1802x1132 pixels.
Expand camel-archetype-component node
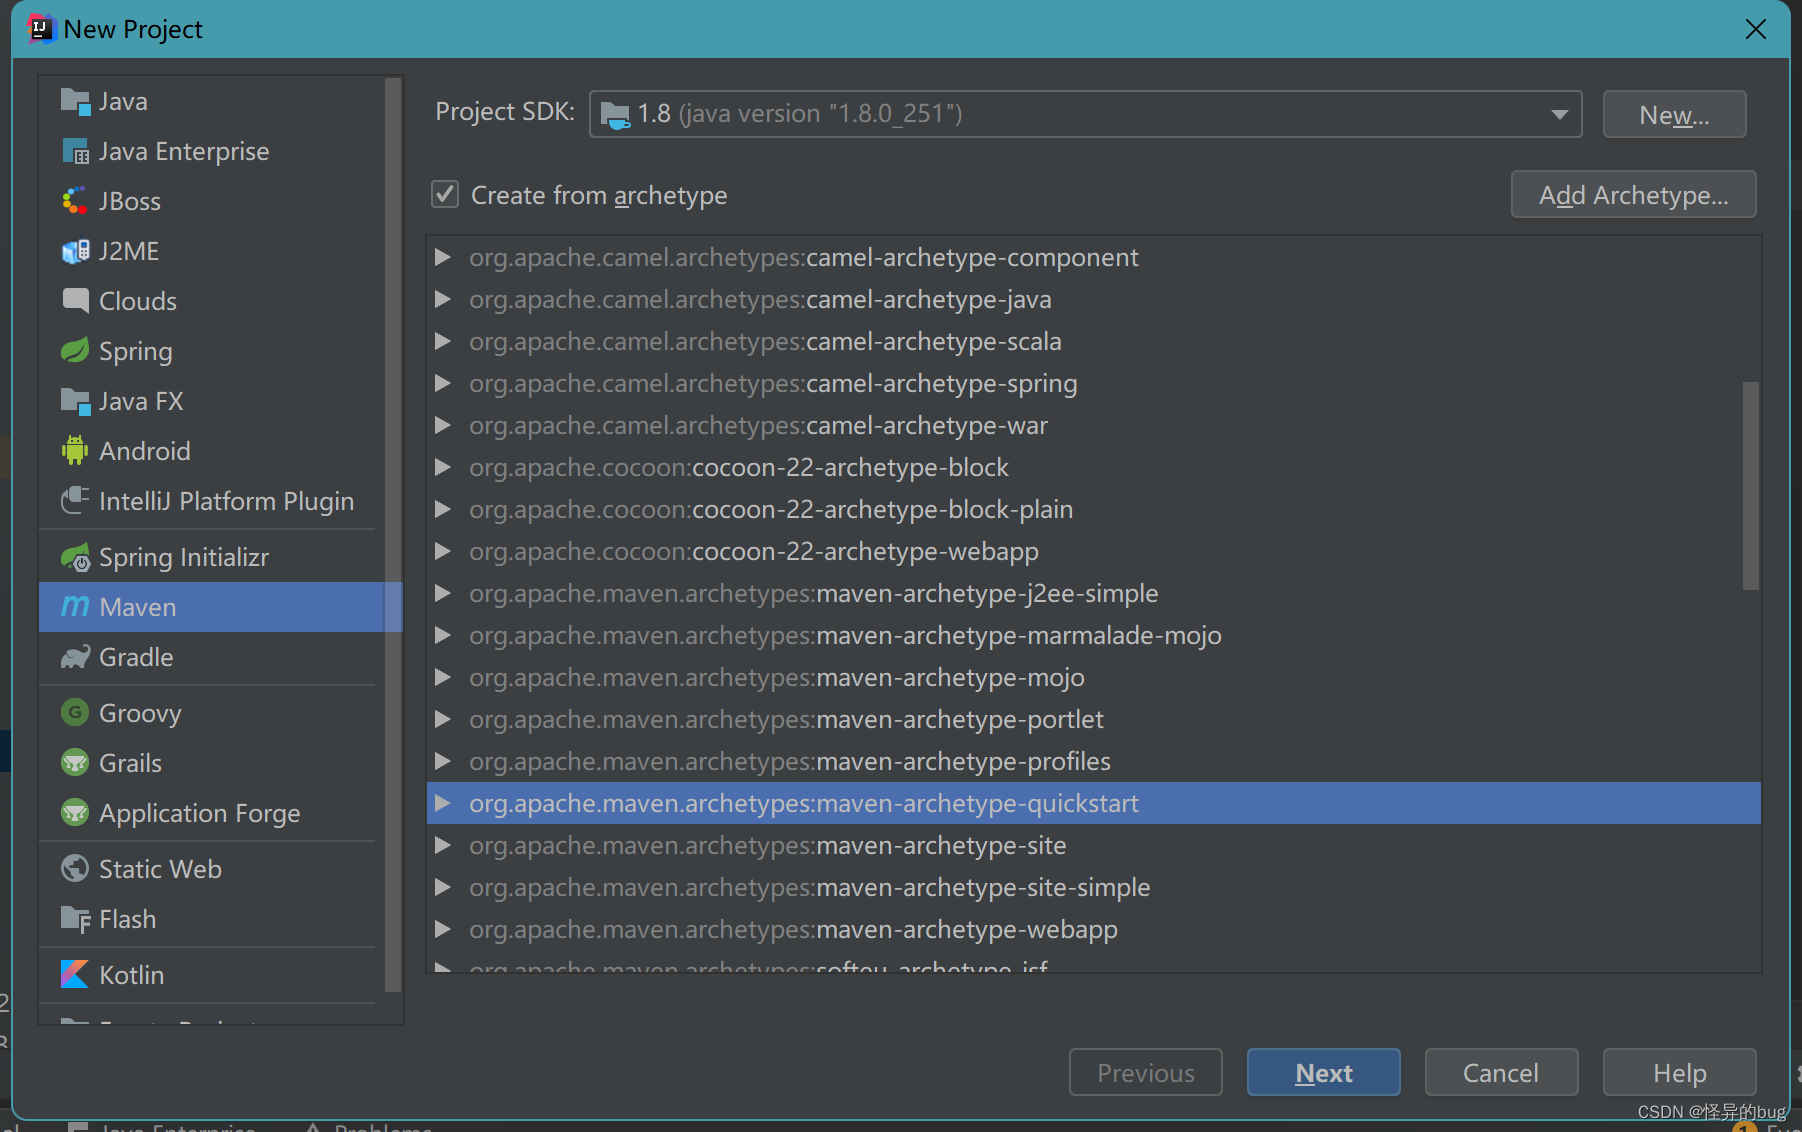[442, 257]
